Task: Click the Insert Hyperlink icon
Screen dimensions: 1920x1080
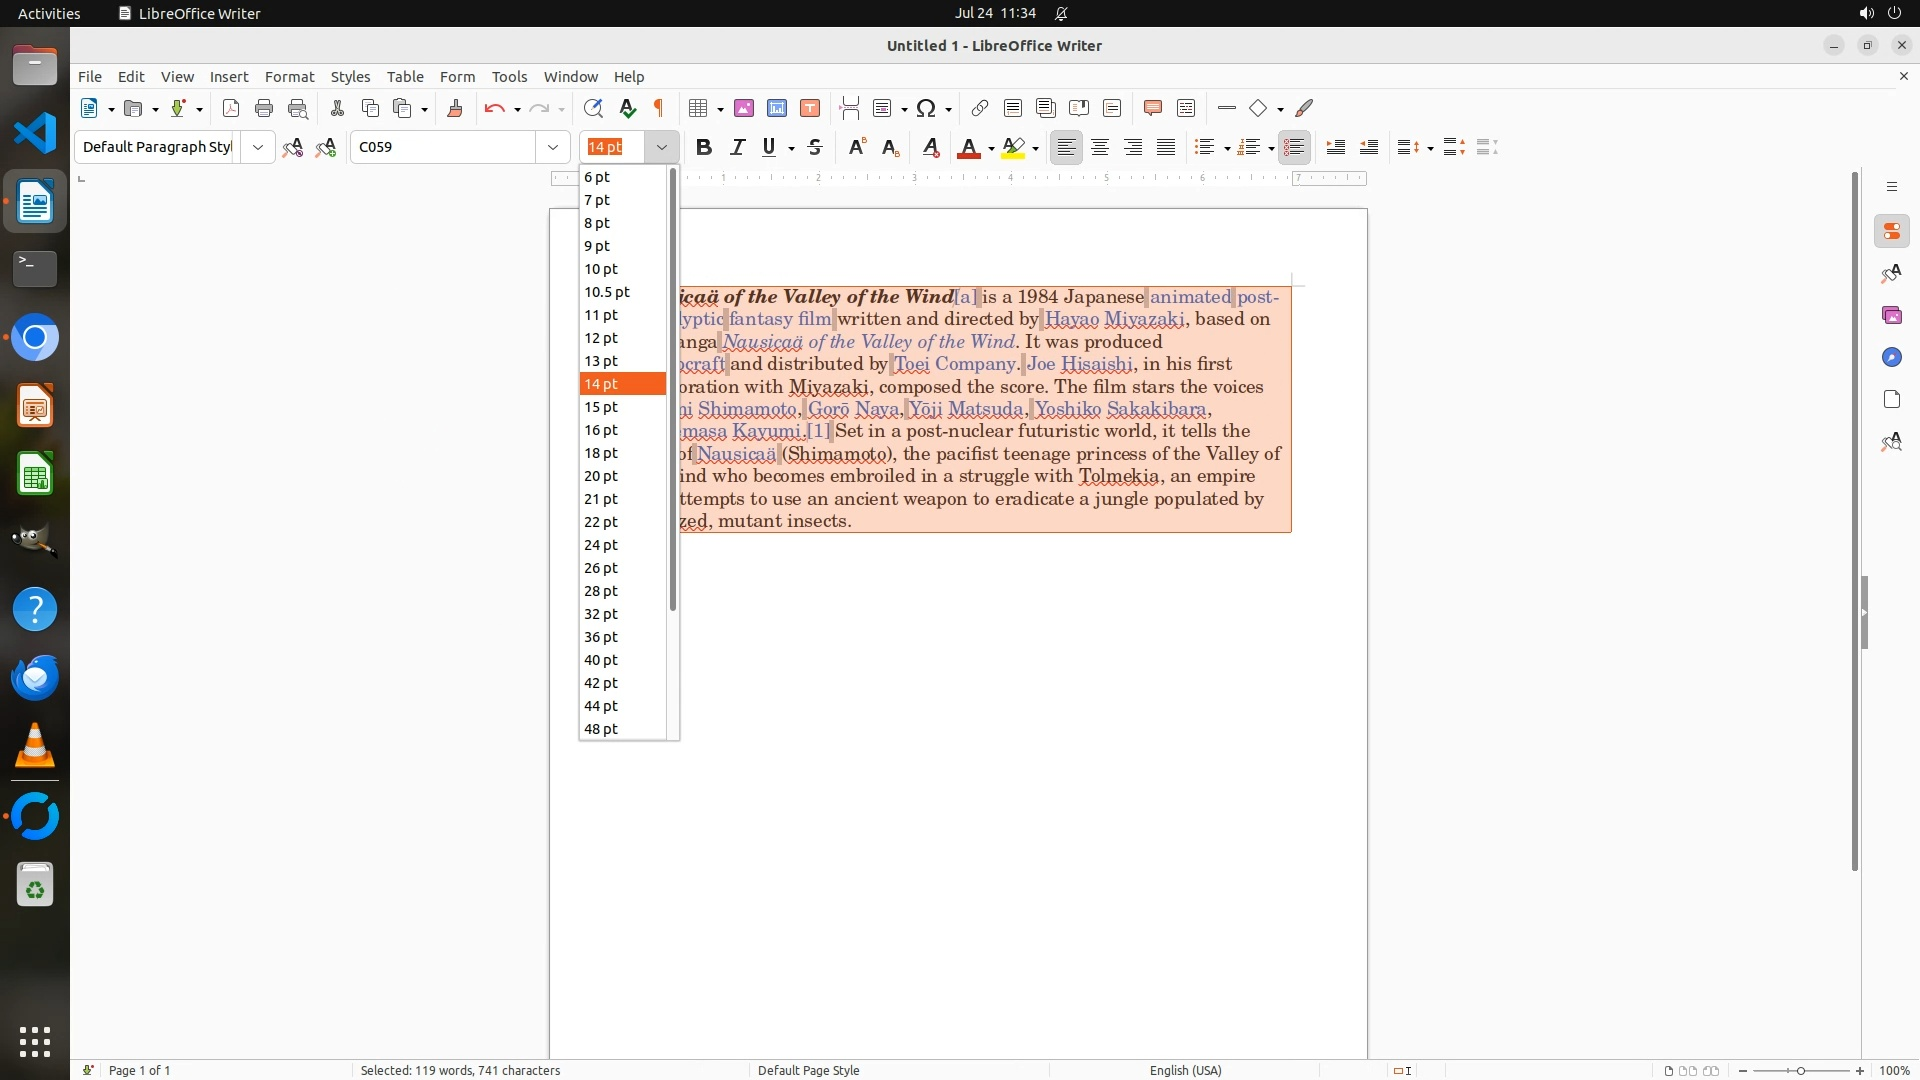Action: pyautogui.click(x=980, y=108)
